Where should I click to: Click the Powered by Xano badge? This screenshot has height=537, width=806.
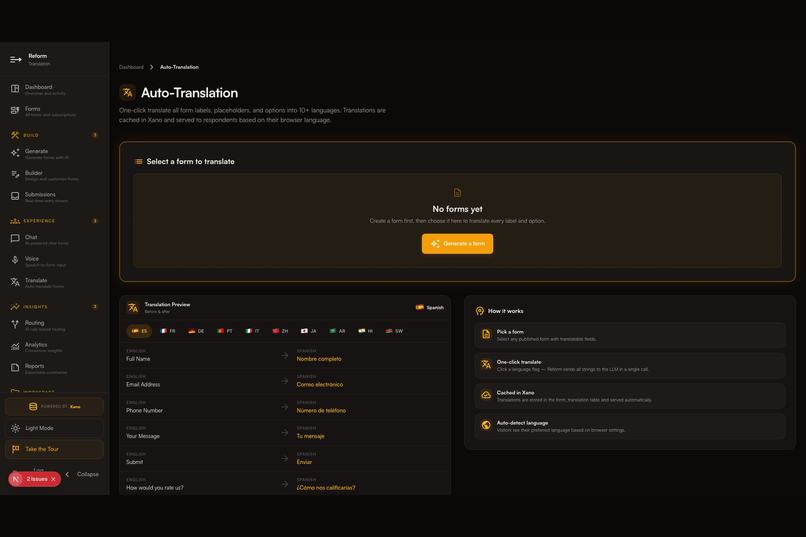tap(54, 406)
